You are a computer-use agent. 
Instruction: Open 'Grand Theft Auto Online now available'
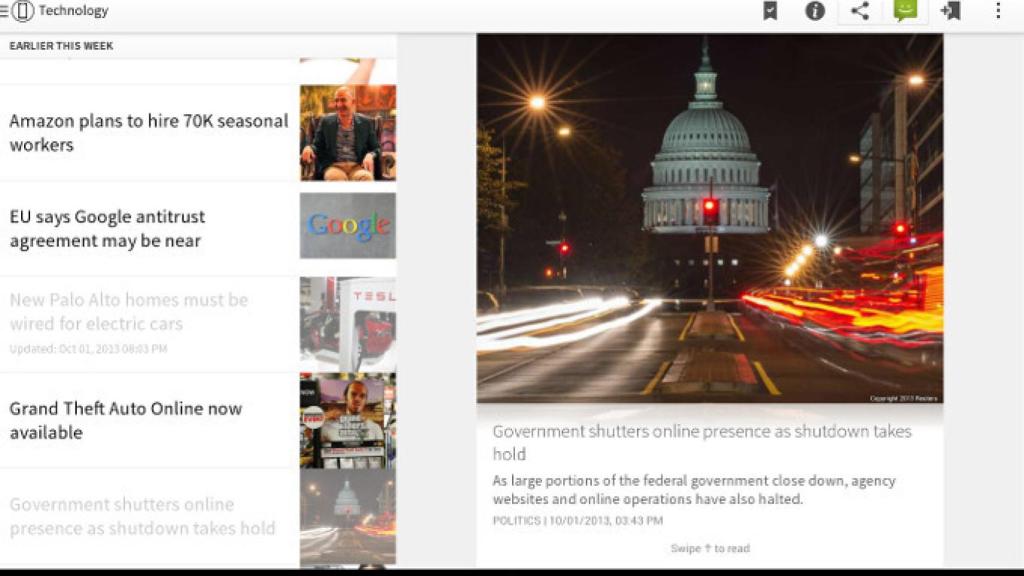tap(126, 420)
